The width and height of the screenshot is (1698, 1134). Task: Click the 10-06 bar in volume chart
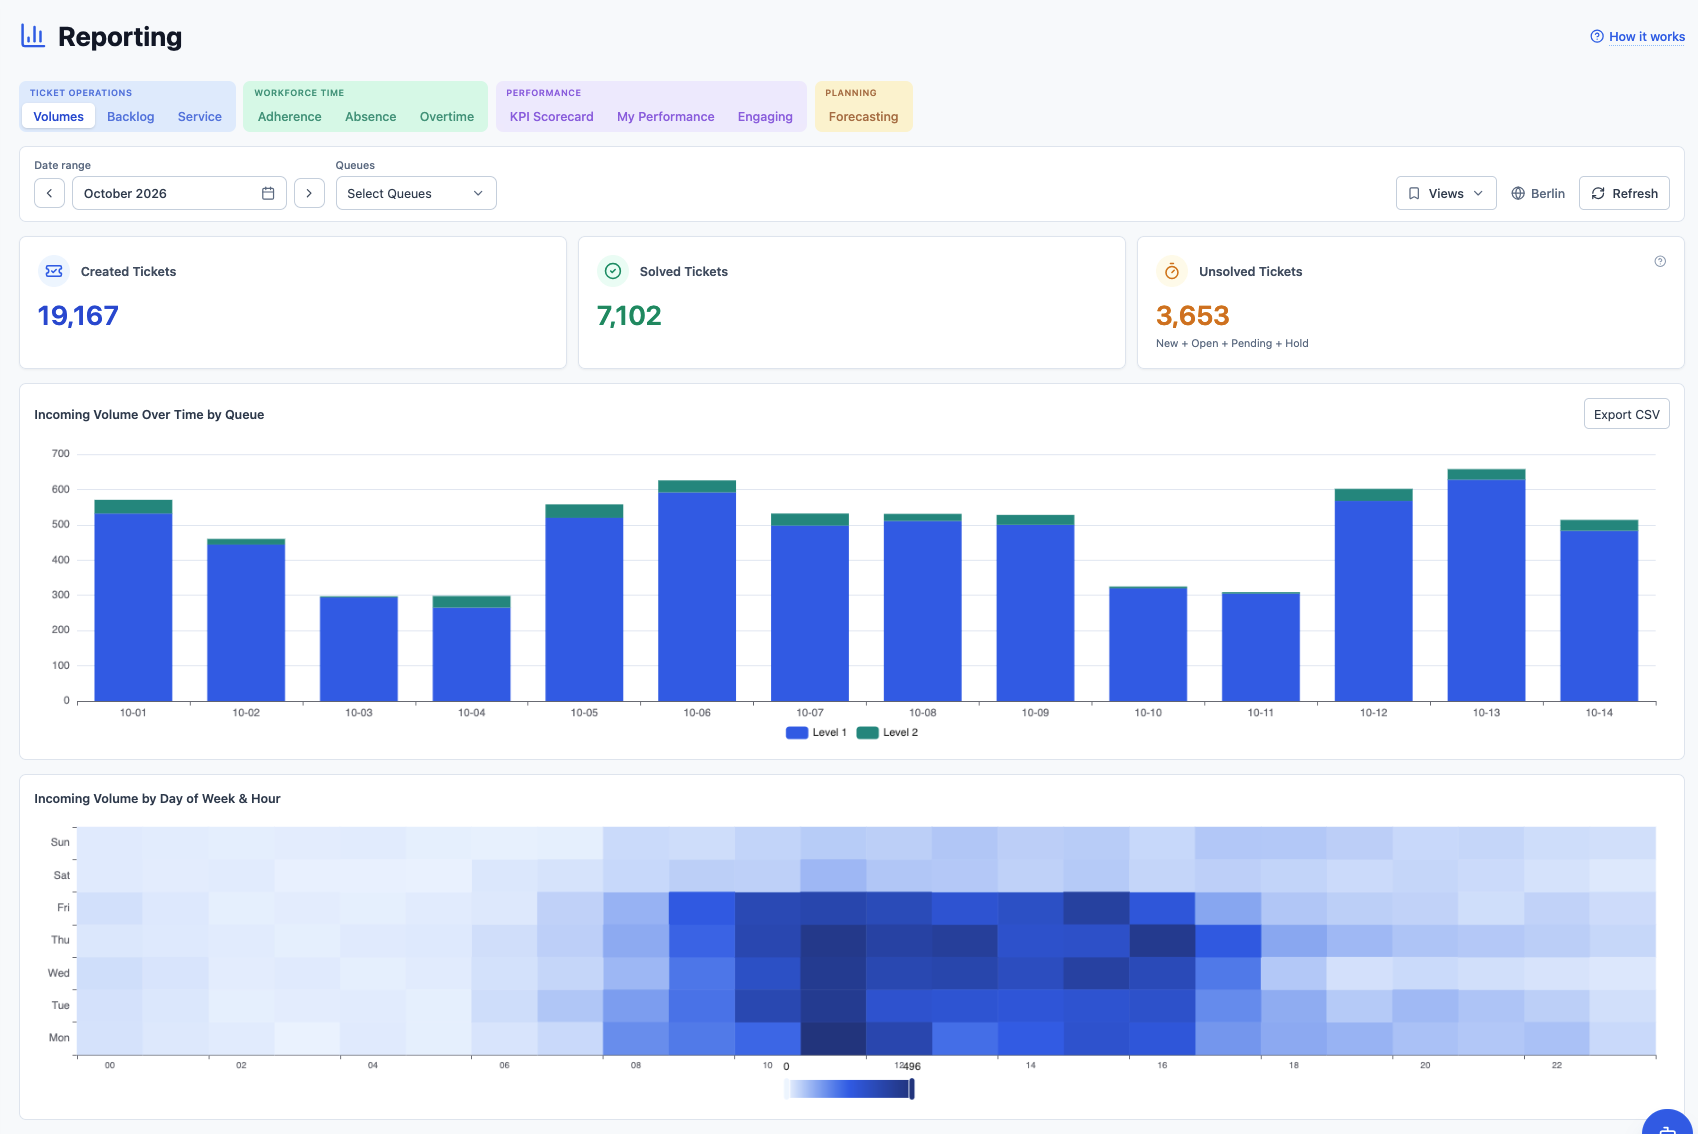point(697,590)
